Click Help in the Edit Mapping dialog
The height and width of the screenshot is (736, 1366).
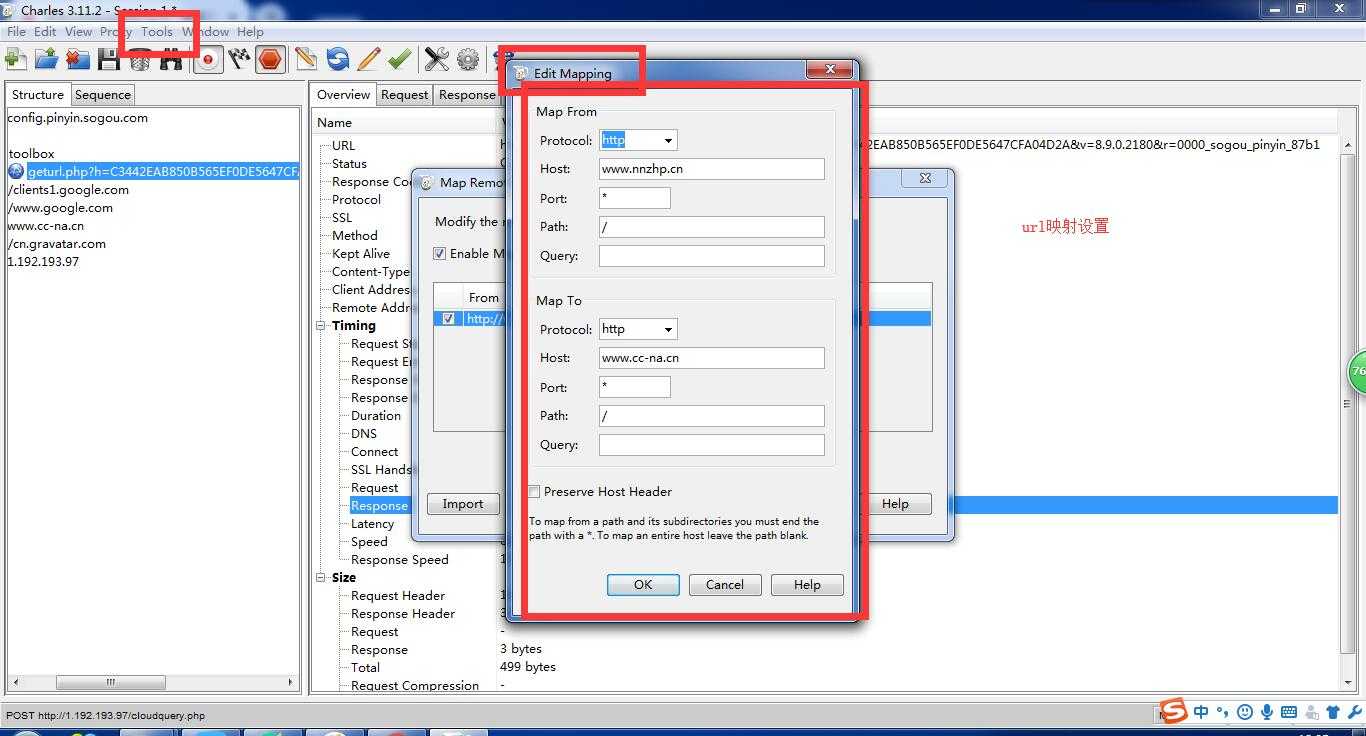807,585
